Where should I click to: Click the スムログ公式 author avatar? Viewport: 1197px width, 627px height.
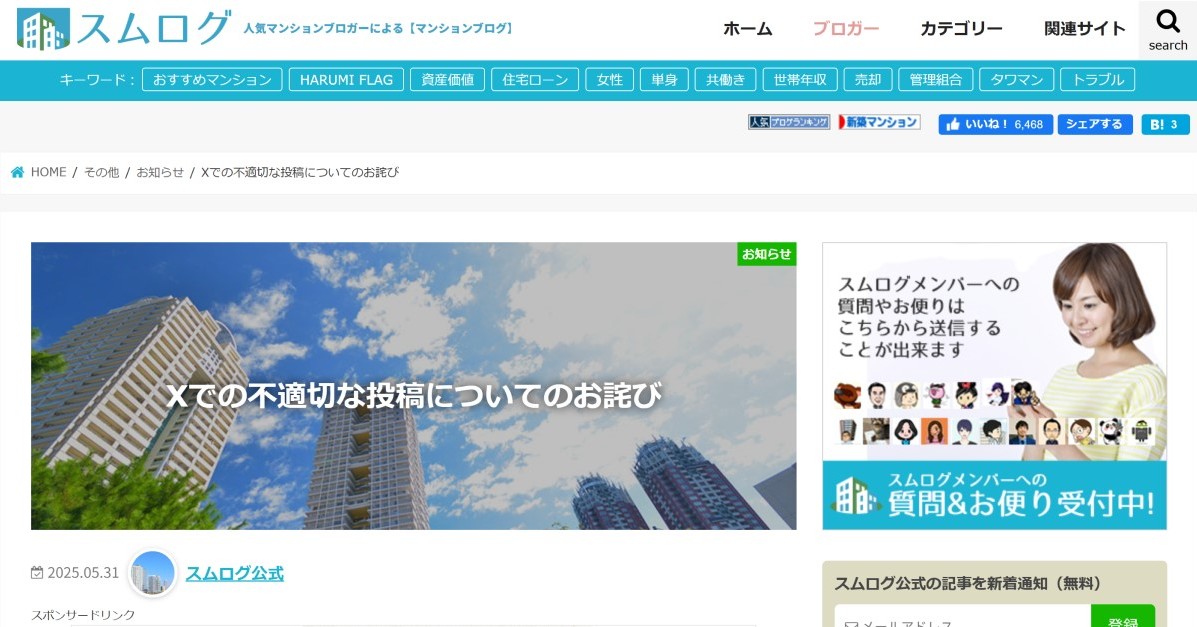(x=152, y=573)
